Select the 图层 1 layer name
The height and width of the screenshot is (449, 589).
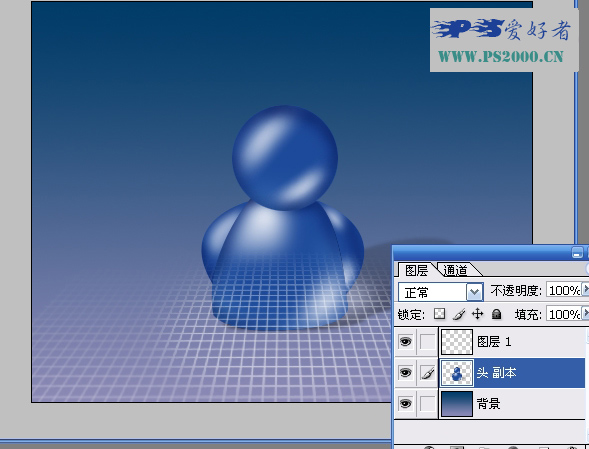(494, 342)
